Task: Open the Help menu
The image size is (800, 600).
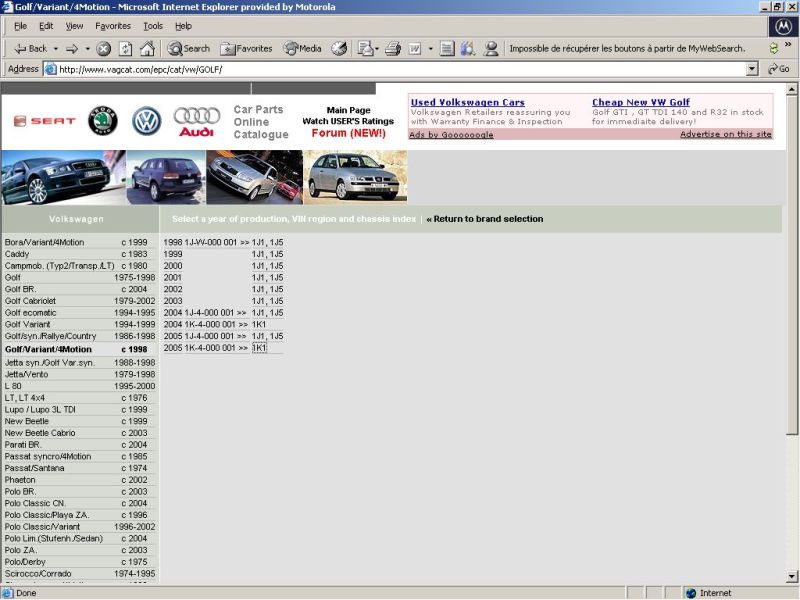Action: (x=183, y=26)
